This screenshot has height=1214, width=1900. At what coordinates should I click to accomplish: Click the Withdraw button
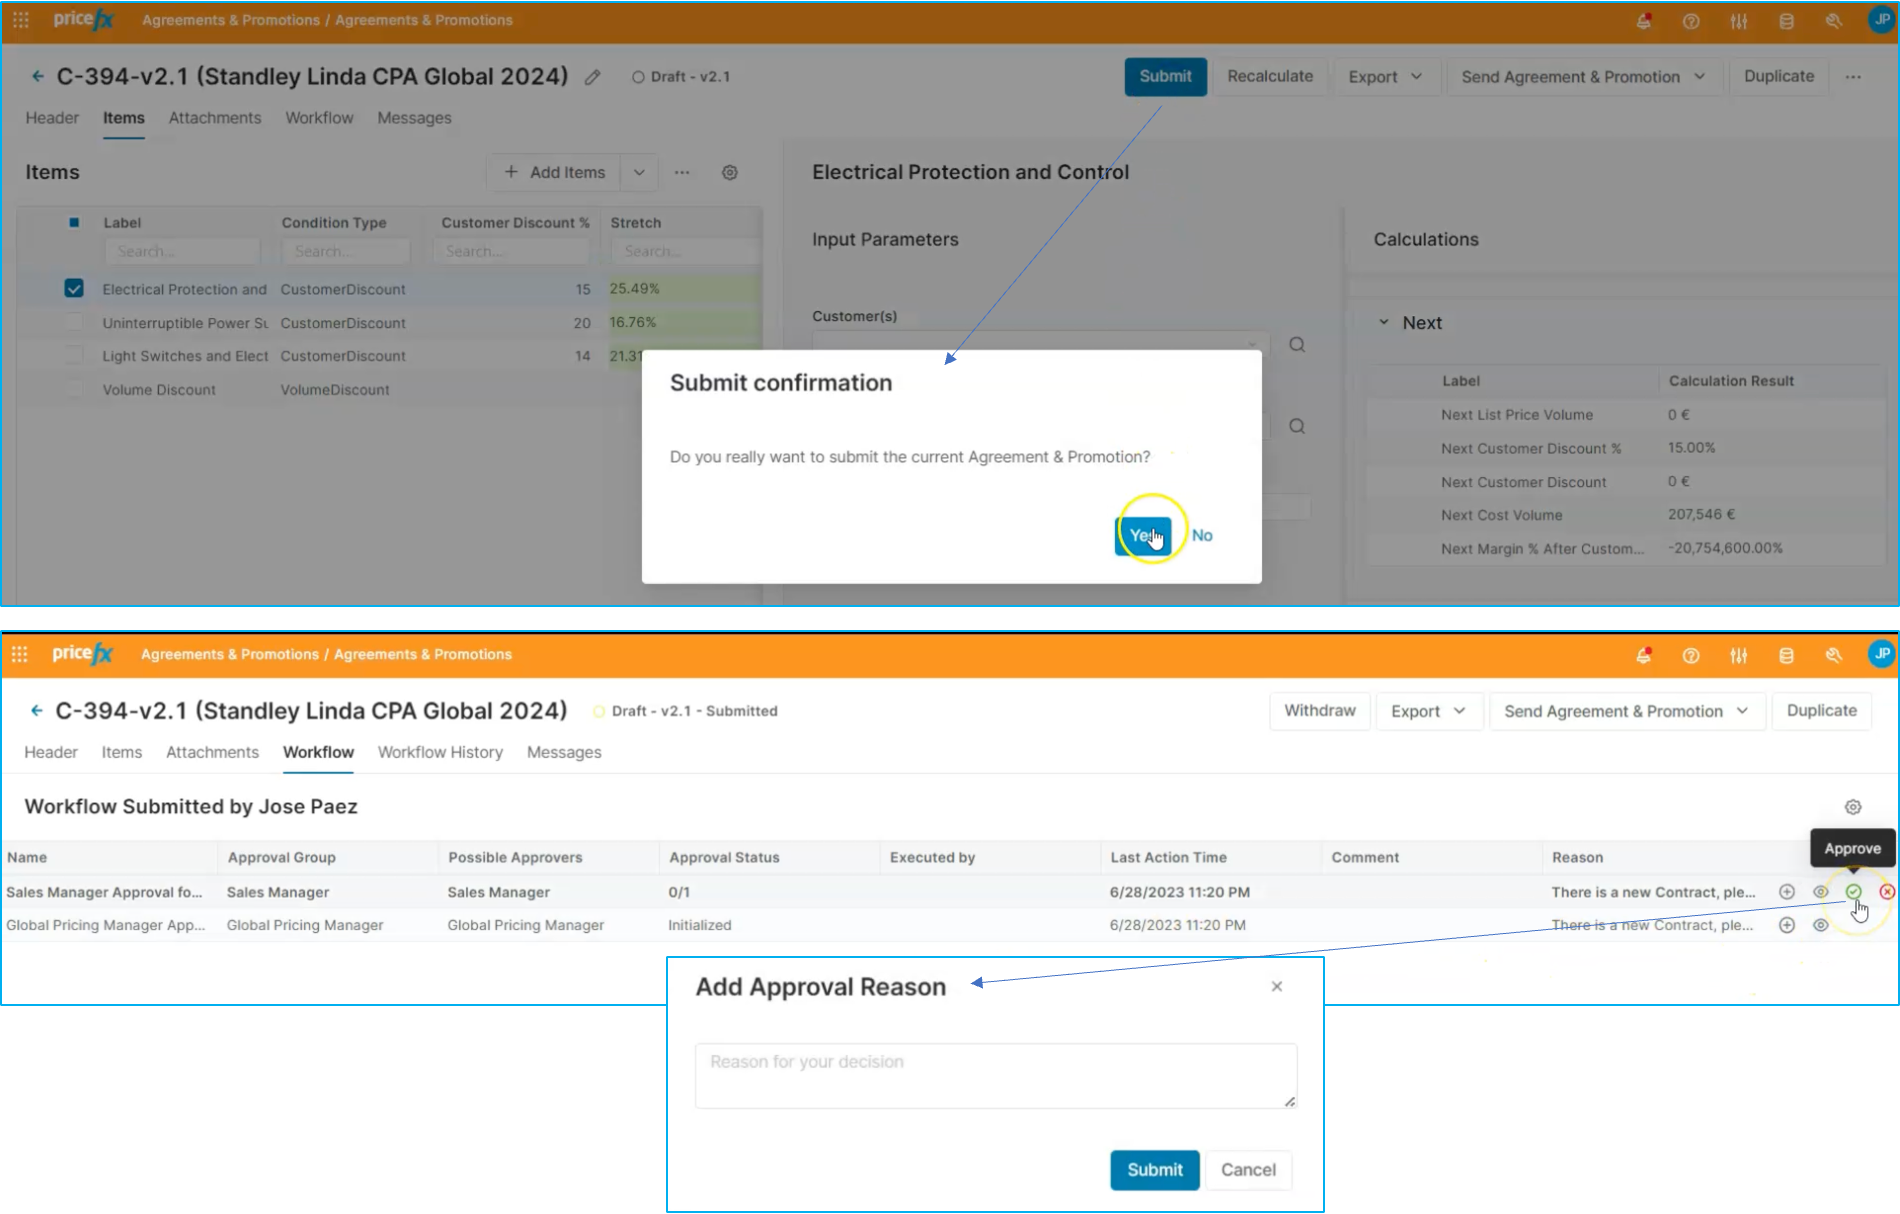[1319, 711]
